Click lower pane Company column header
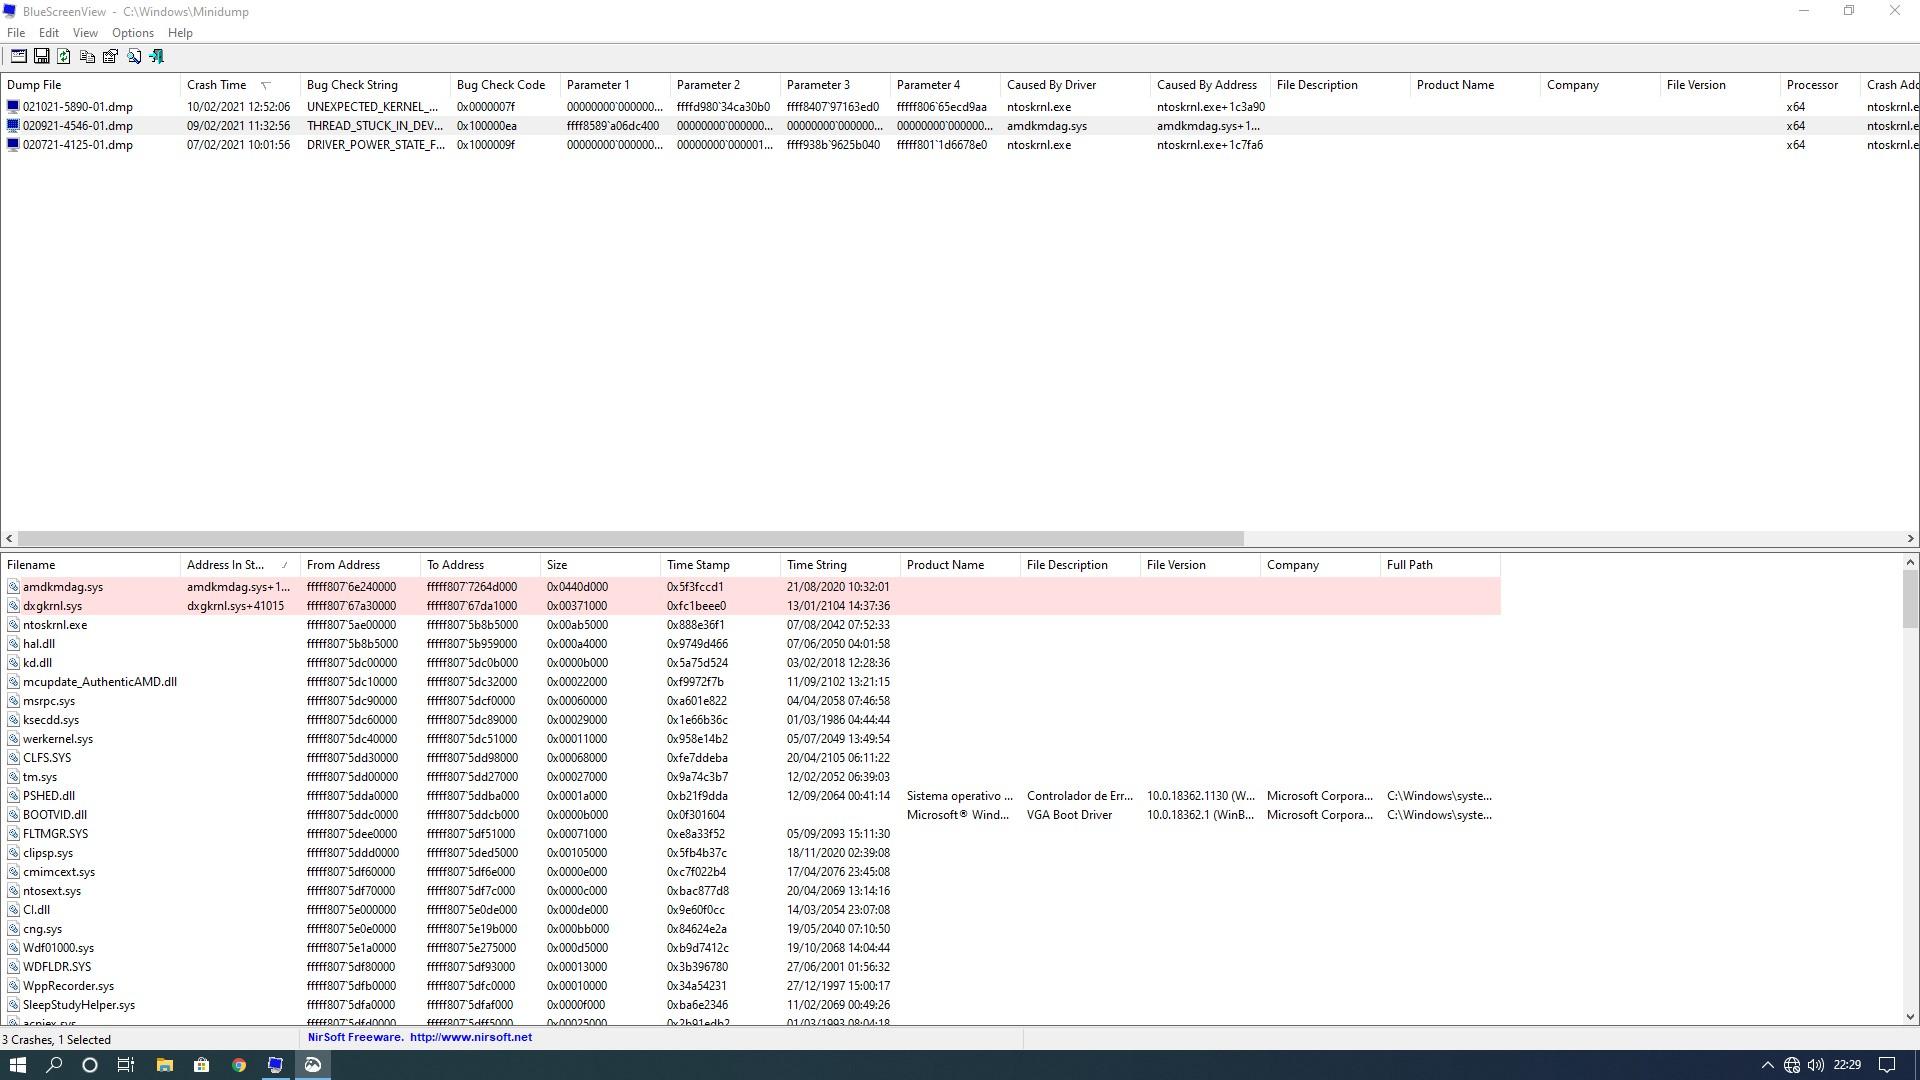This screenshot has width=1920, height=1080. 1320,565
